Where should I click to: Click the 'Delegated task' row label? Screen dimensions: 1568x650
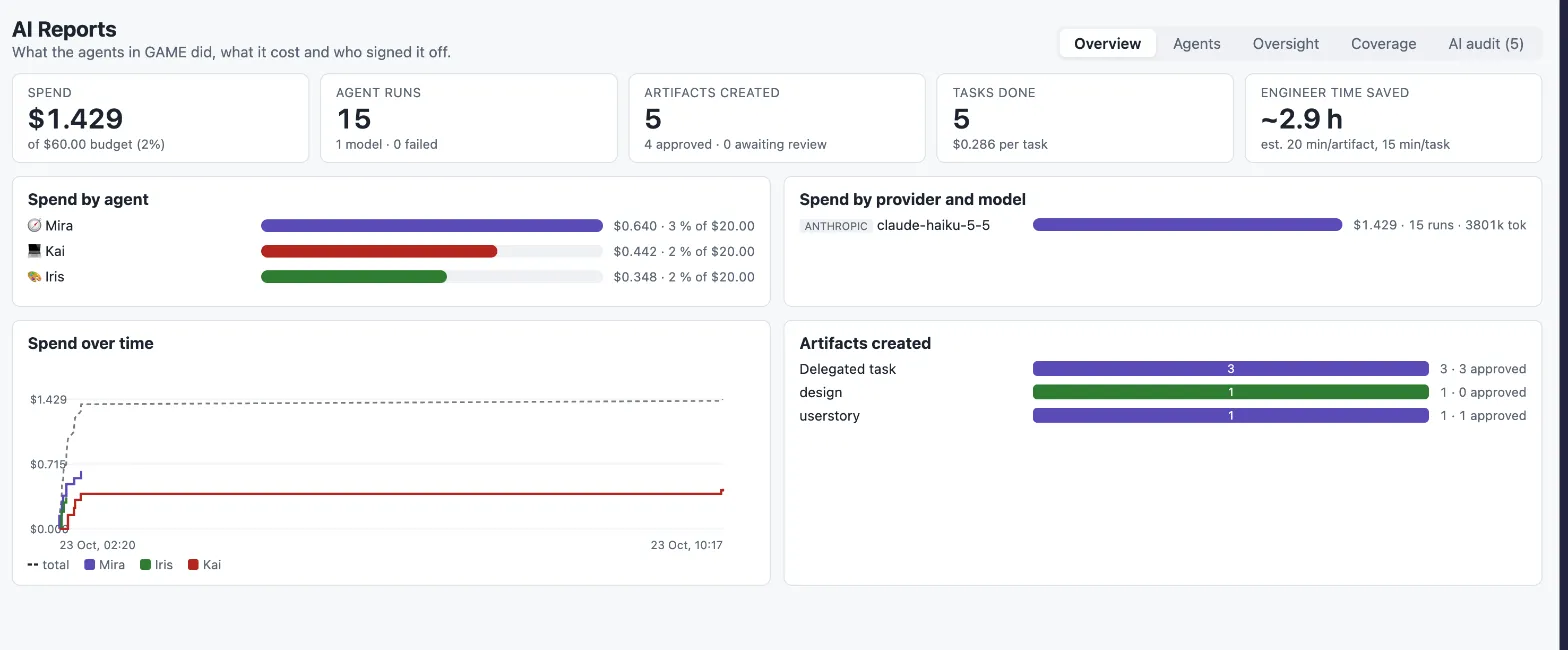coord(848,369)
